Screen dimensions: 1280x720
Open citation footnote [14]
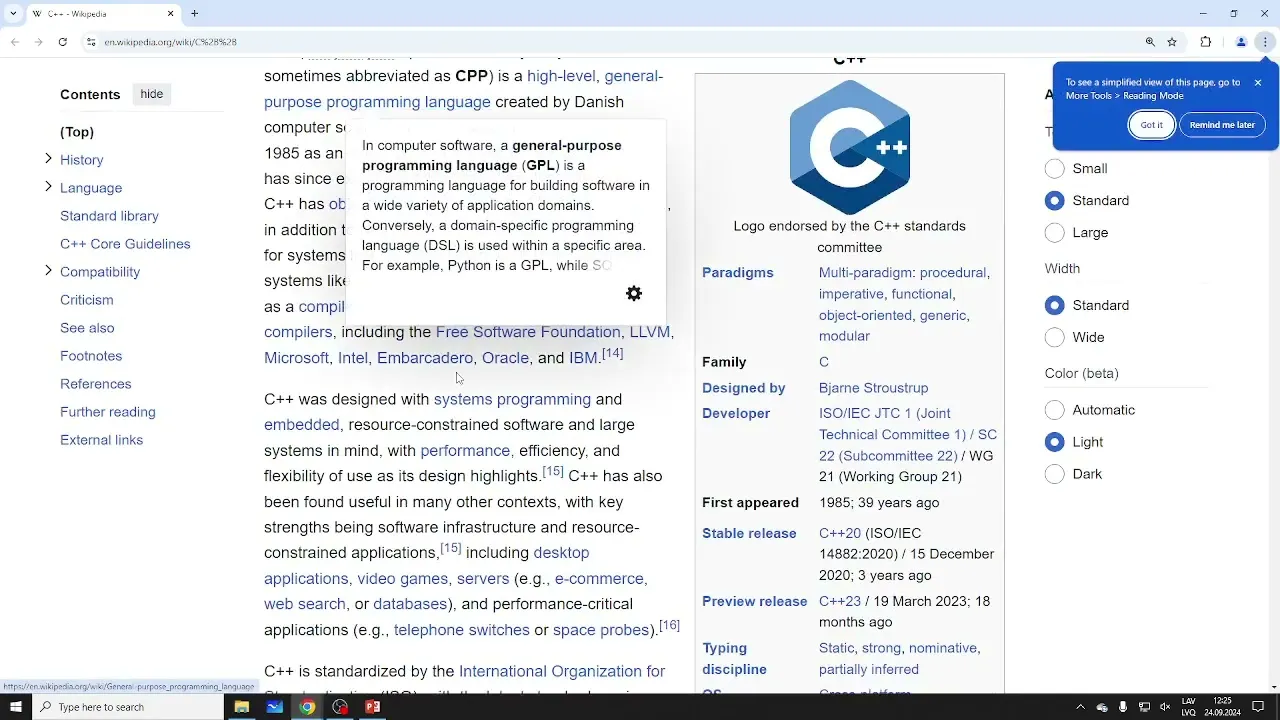coord(613,353)
